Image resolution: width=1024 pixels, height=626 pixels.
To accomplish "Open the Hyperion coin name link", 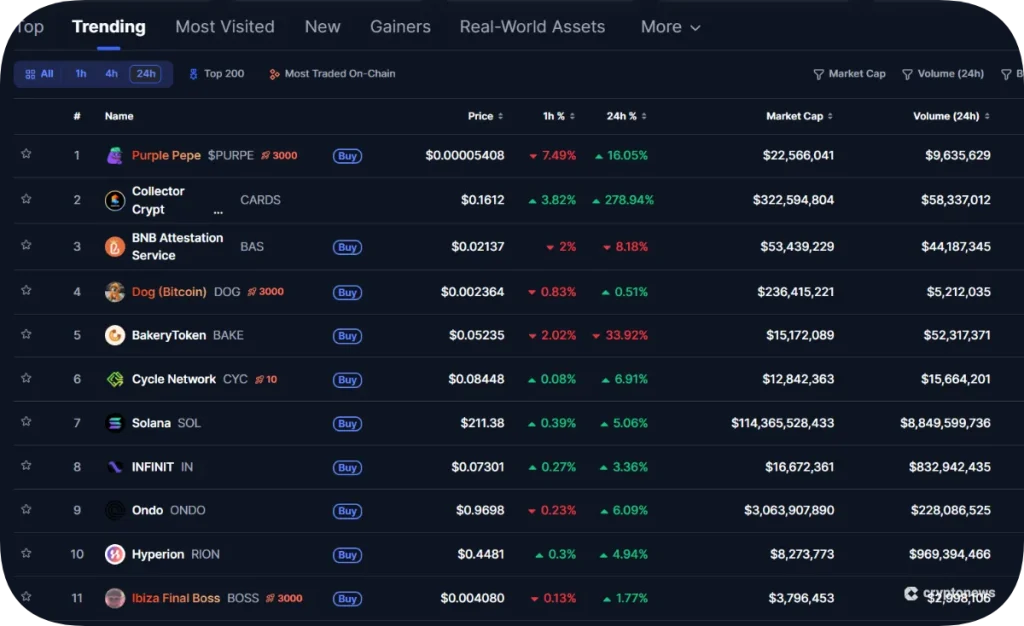I will [157, 554].
